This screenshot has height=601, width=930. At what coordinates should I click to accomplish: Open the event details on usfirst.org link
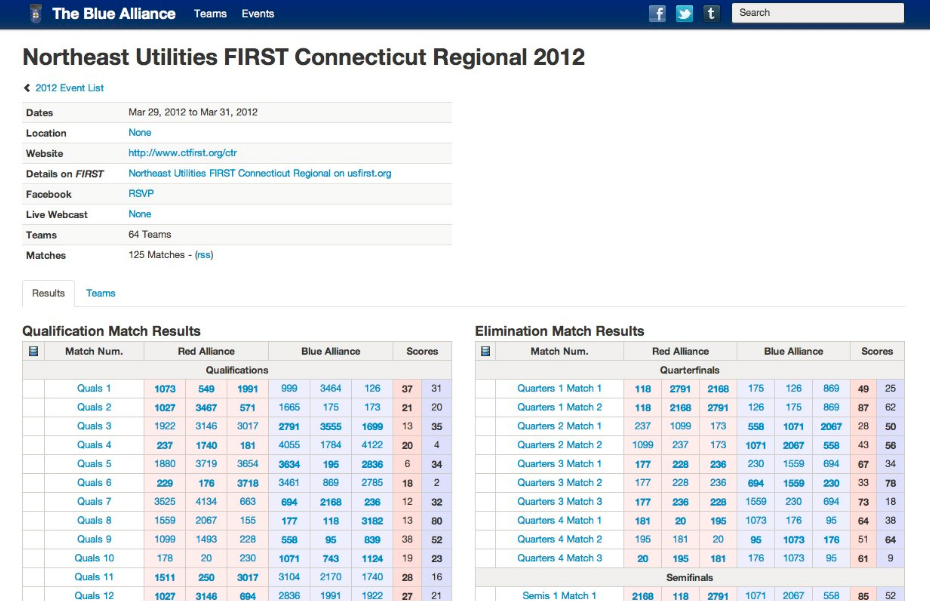click(259, 173)
